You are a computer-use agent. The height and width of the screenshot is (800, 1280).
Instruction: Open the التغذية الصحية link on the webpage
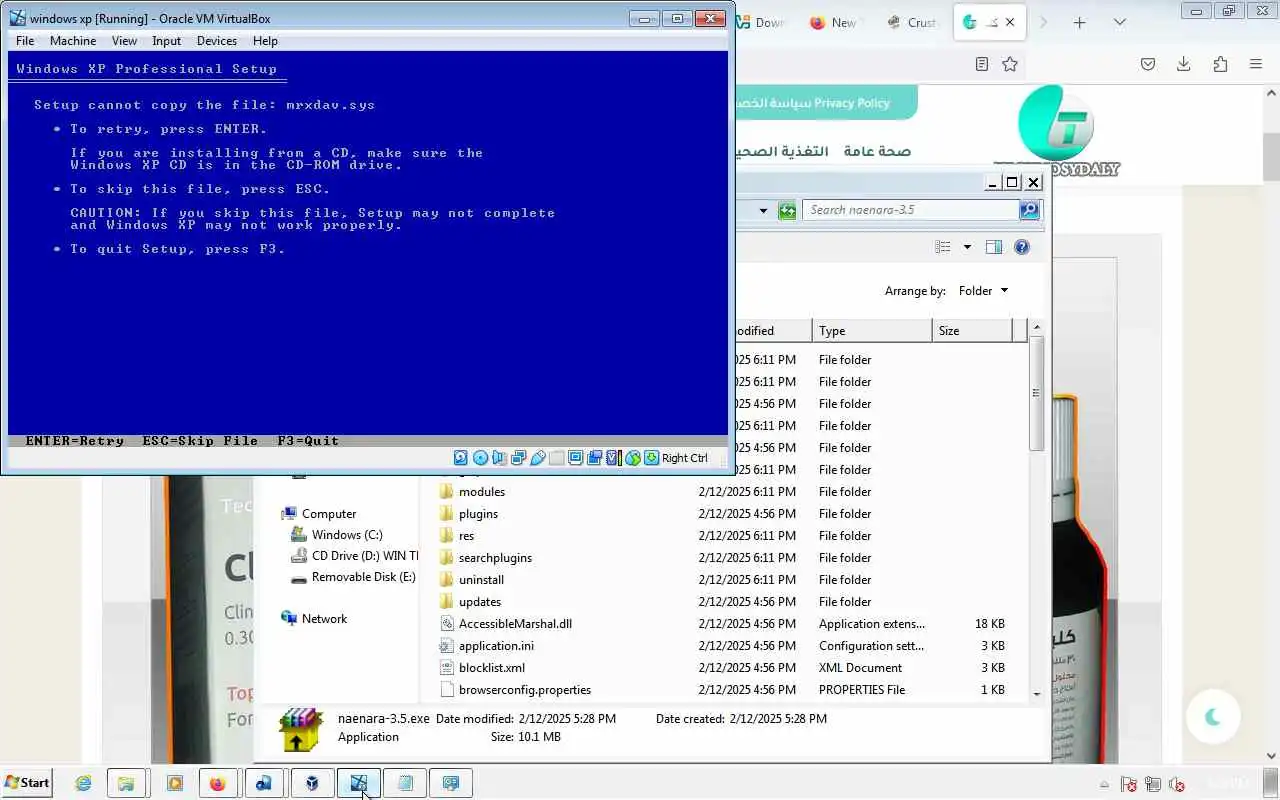coord(782,151)
